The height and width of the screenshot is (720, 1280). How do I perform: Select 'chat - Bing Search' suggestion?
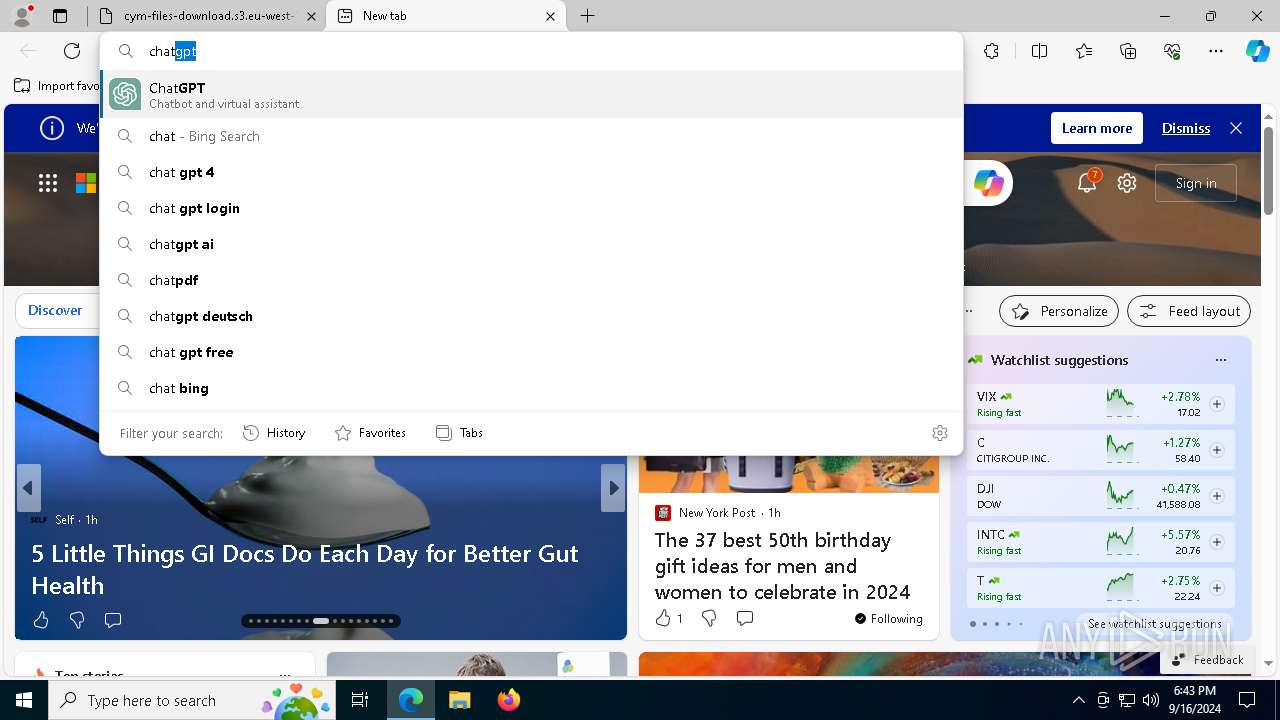pyautogui.click(x=531, y=136)
